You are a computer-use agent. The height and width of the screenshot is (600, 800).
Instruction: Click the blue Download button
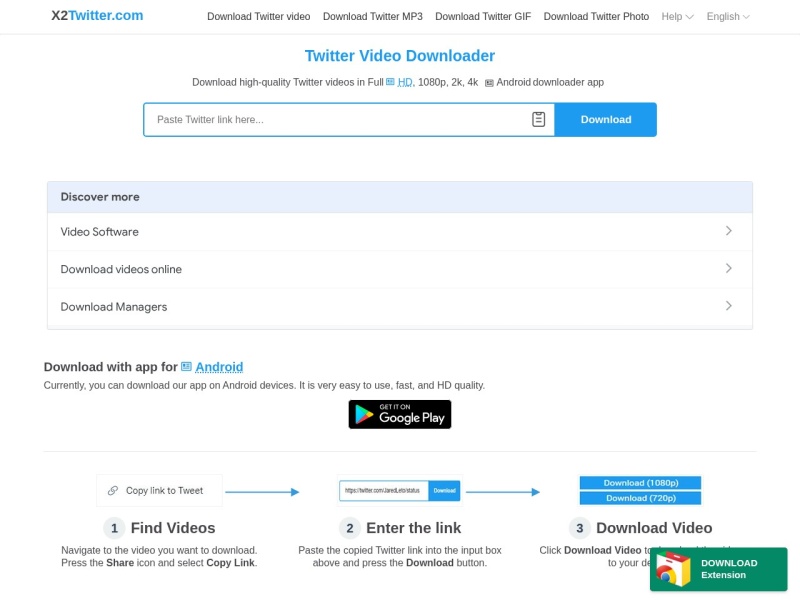tap(606, 119)
